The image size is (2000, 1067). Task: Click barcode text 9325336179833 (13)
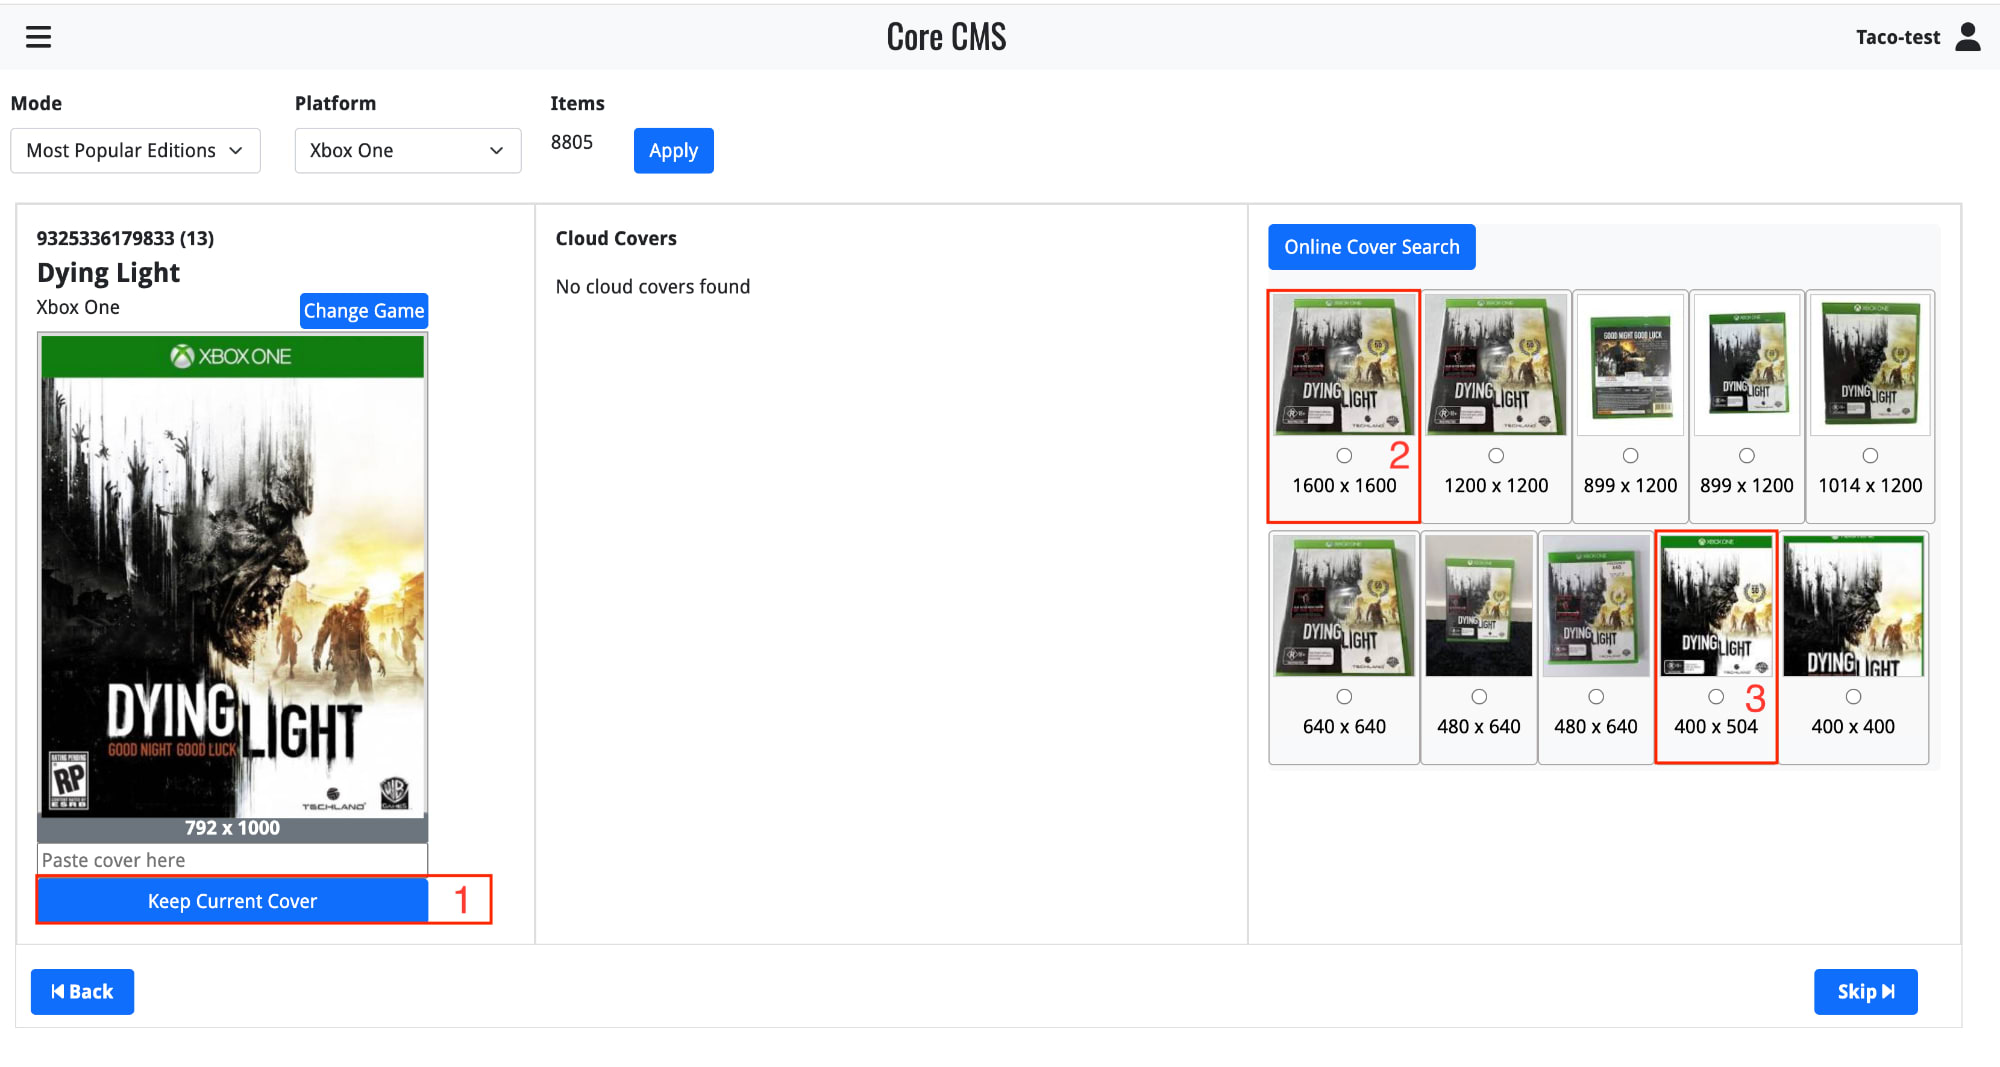pos(125,238)
